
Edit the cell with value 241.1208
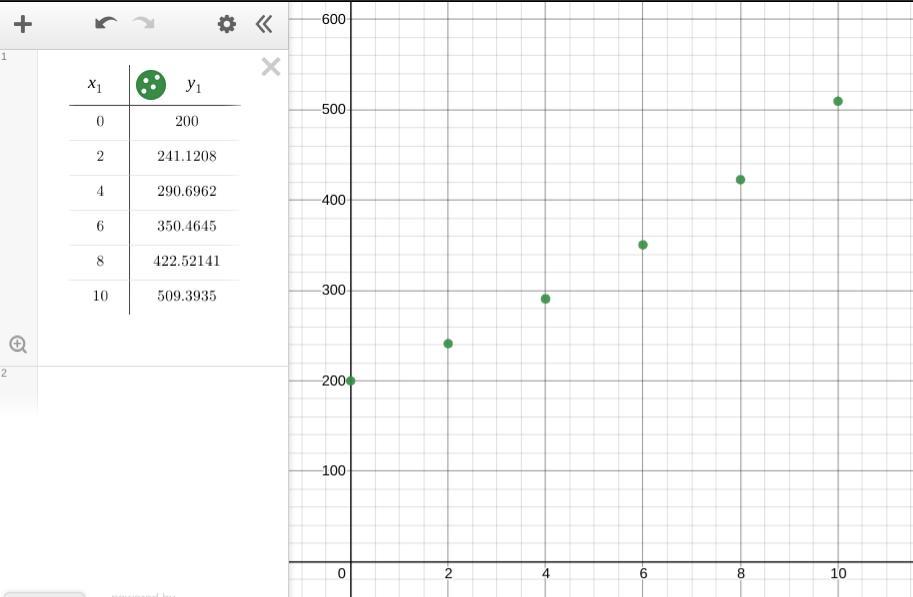pos(186,156)
